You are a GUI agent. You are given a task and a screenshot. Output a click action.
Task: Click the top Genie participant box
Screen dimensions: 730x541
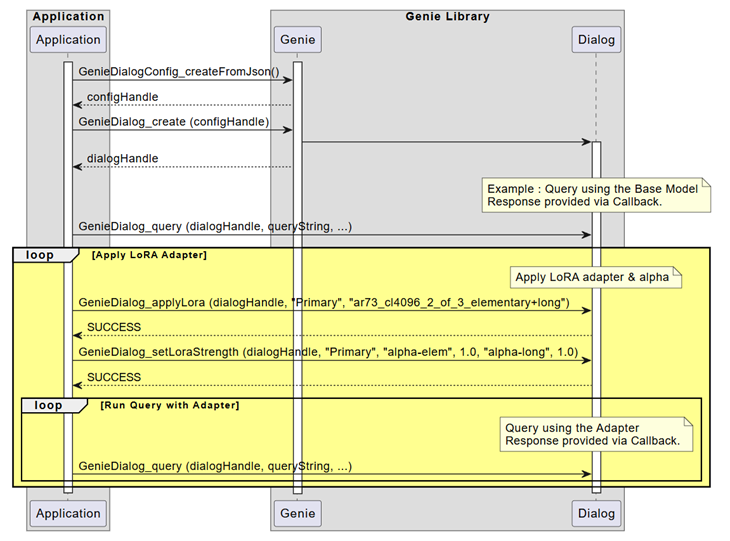(x=297, y=40)
